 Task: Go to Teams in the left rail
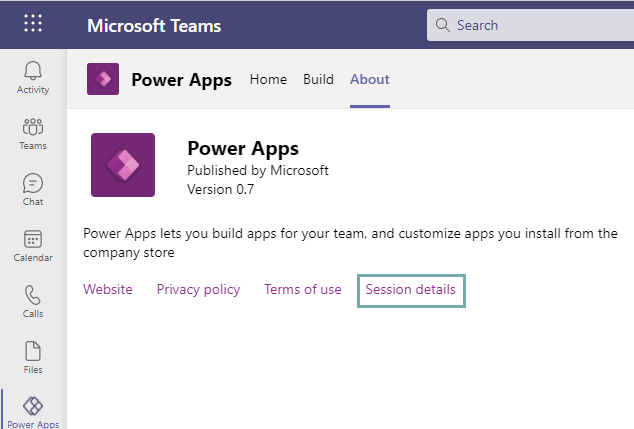tap(33, 133)
